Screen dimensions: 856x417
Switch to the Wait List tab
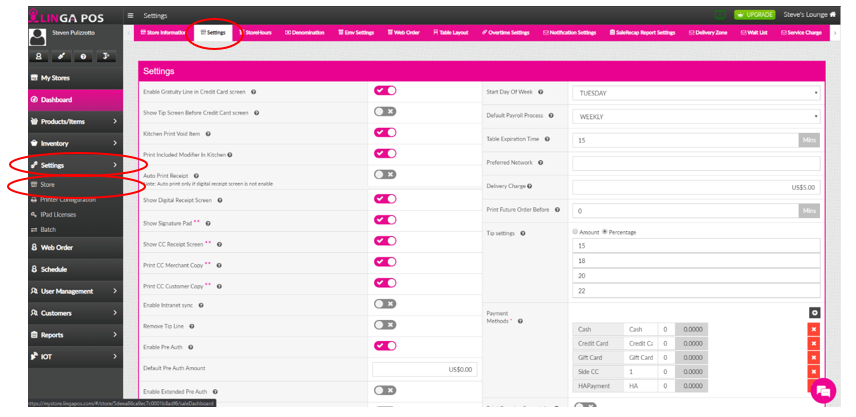coord(754,33)
